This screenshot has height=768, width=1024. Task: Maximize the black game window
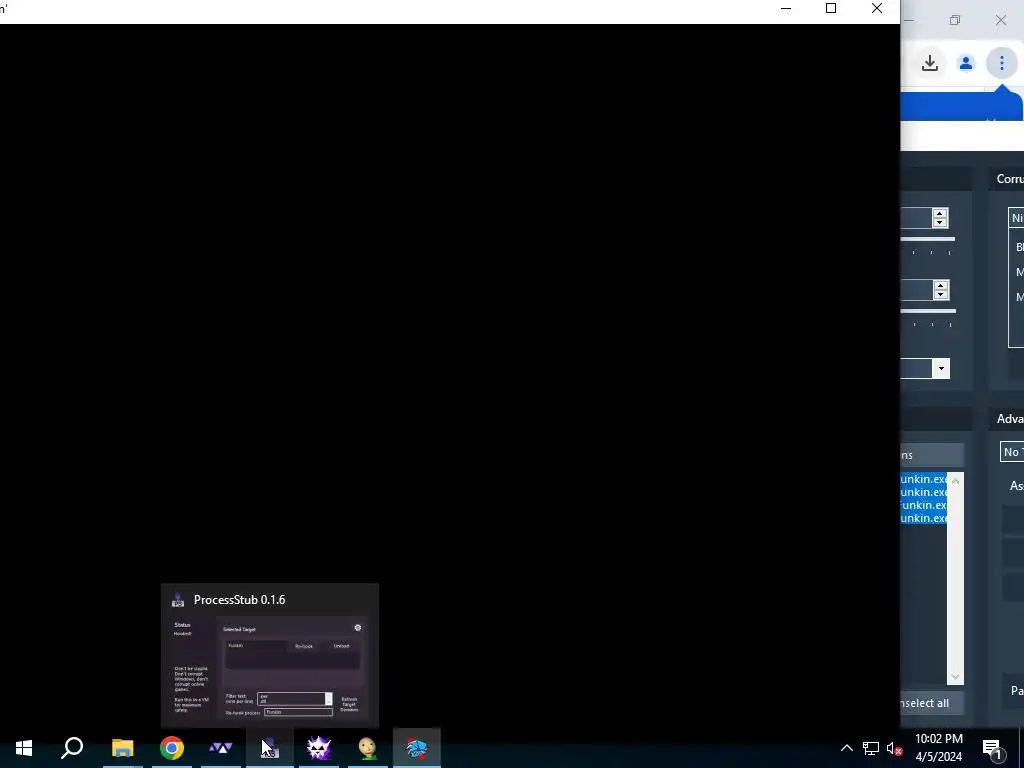(831, 8)
